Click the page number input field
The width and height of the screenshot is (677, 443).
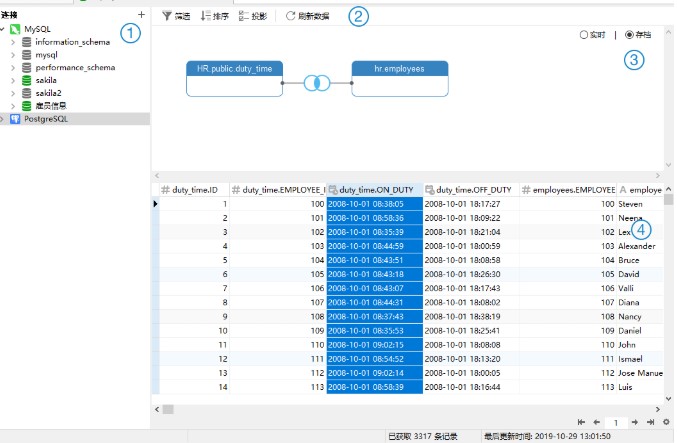[617, 423]
